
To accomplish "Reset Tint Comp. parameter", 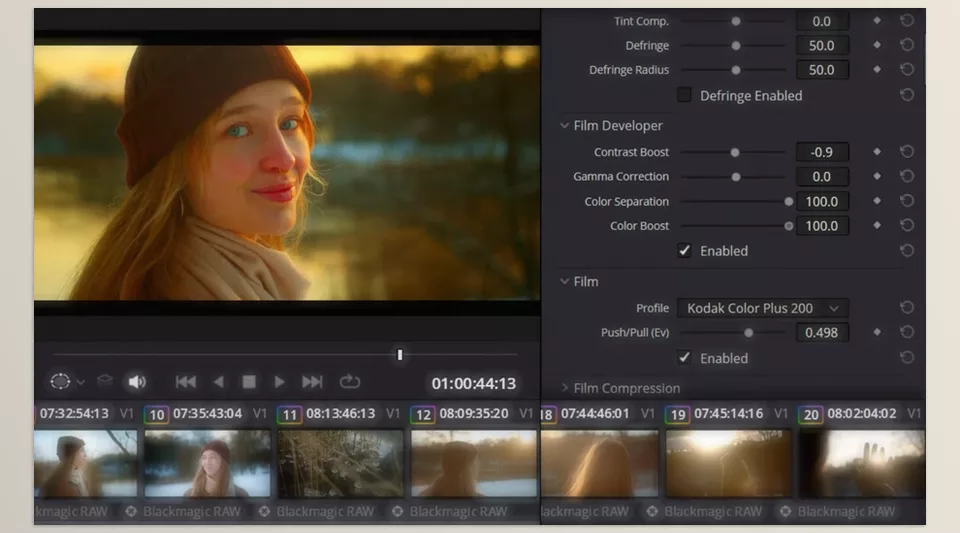I will (907, 20).
